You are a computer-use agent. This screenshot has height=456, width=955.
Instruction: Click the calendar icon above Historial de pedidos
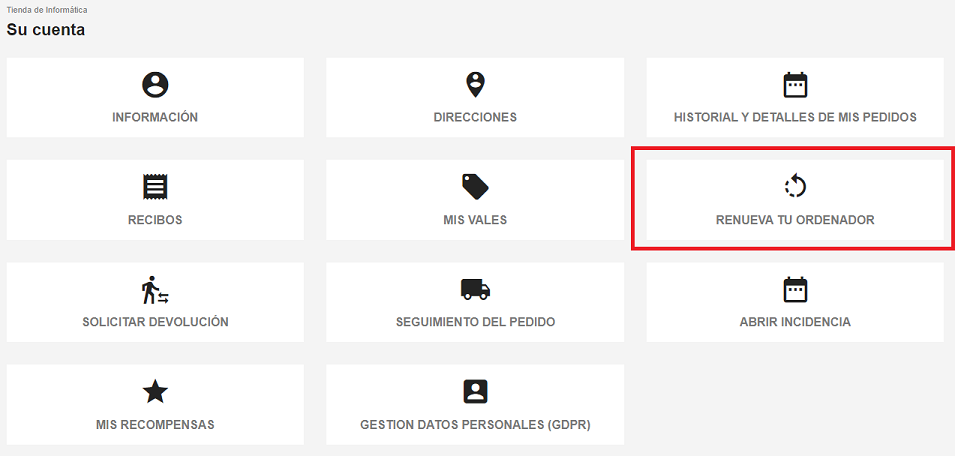click(795, 85)
